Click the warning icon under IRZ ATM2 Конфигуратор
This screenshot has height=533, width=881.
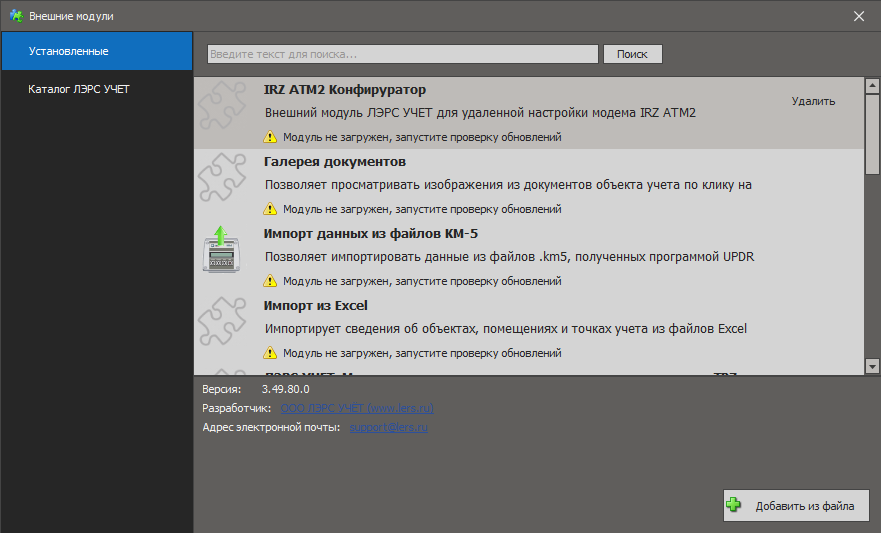pyautogui.click(x=270, y=137)
